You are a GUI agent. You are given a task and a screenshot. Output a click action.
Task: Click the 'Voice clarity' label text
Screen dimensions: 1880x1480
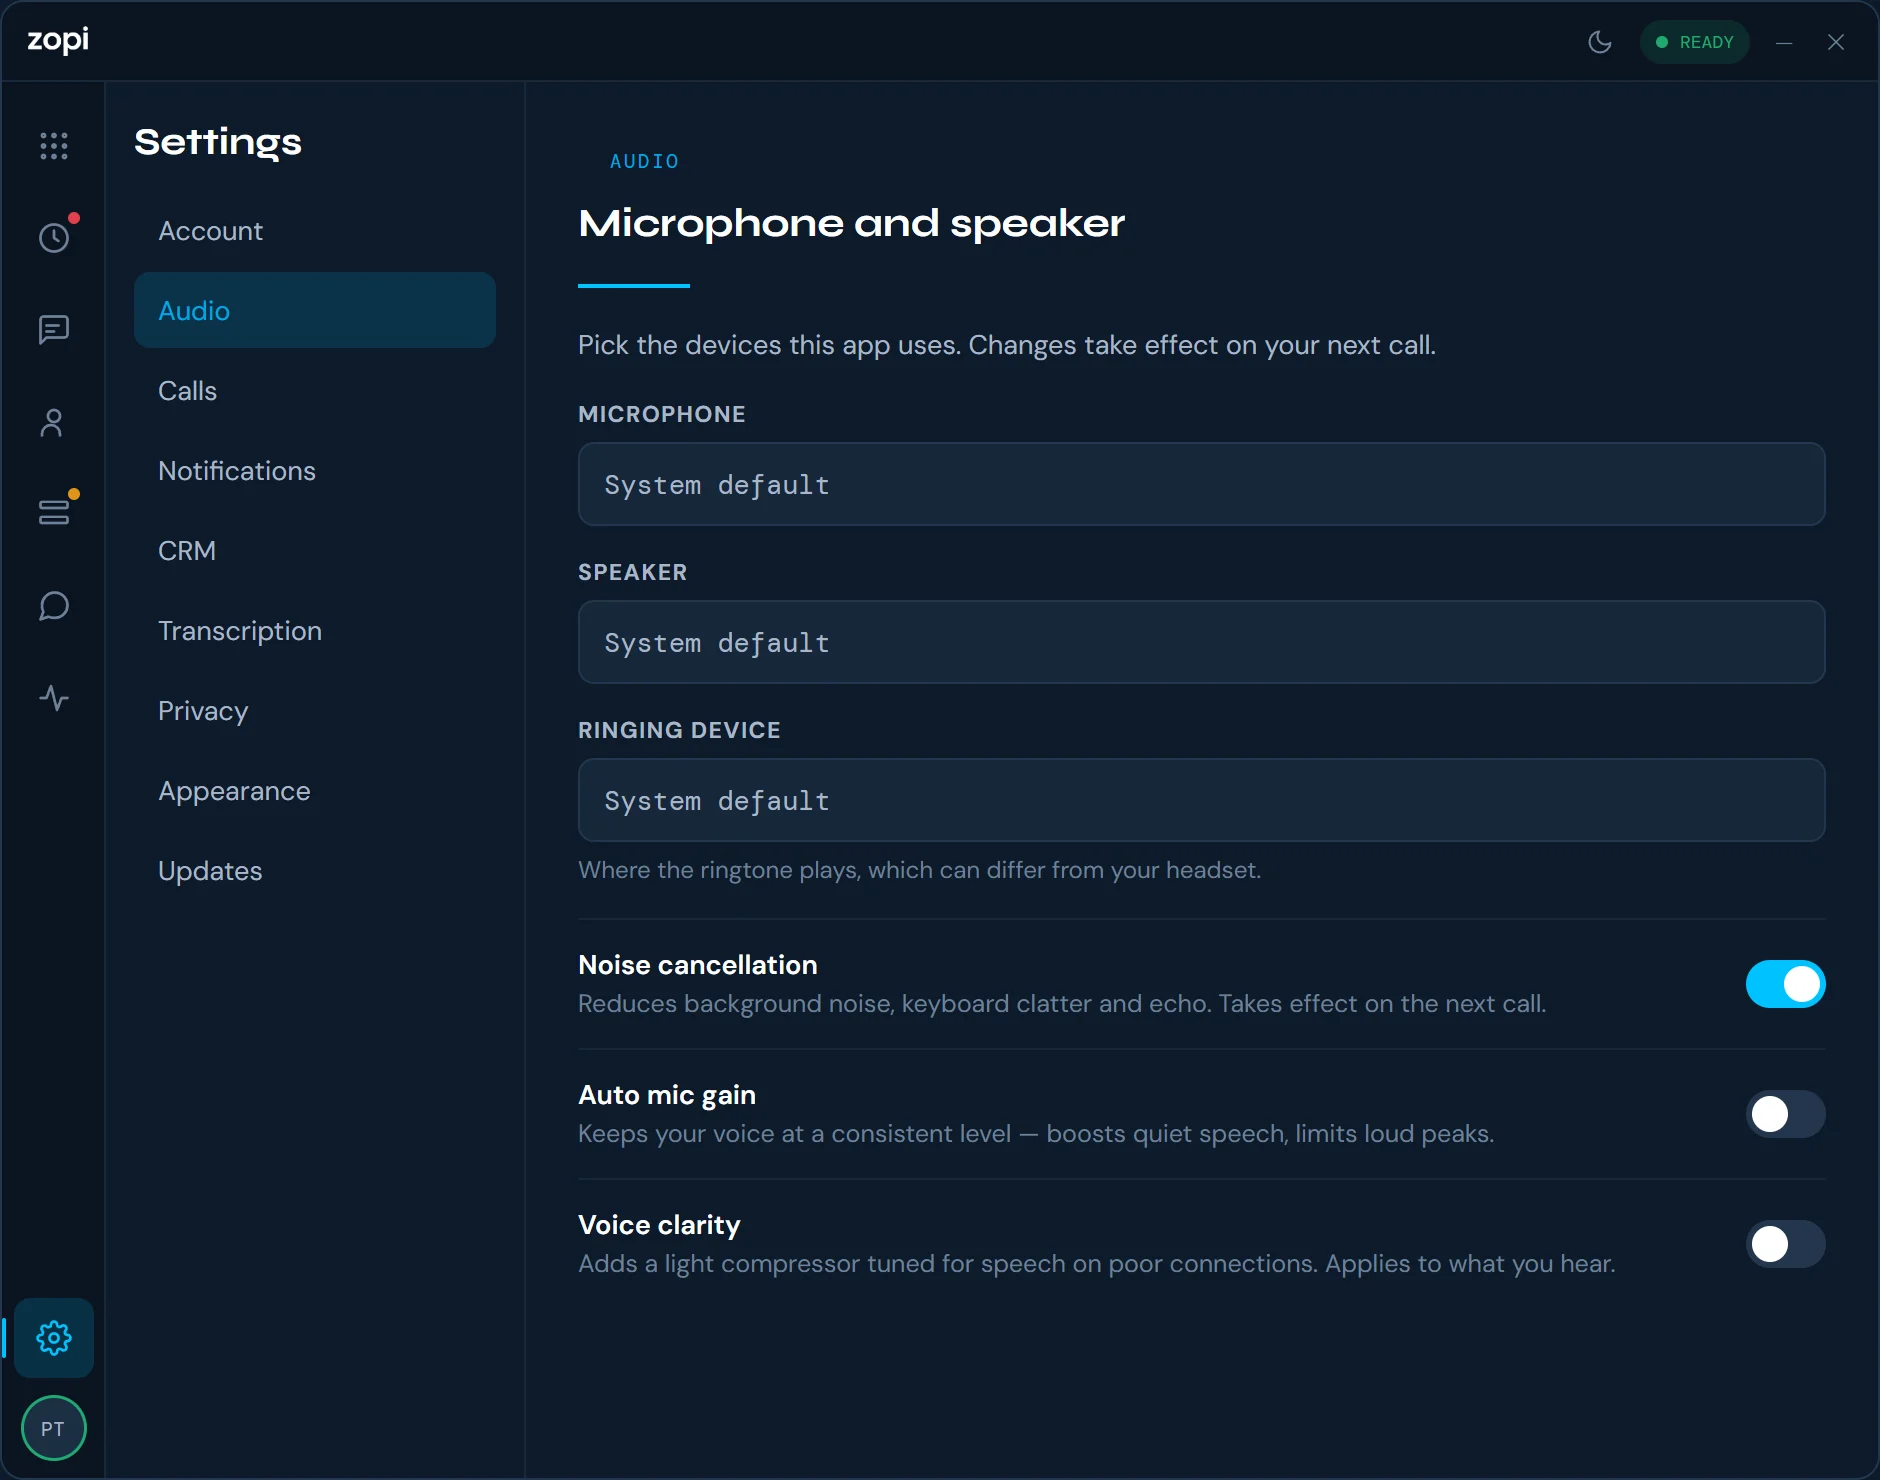tap(659, 1225)
